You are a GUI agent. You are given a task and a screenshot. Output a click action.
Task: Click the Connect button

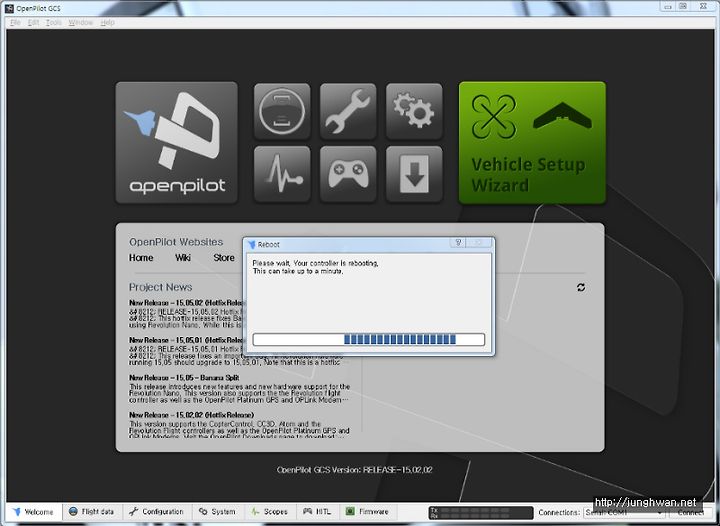pyautogui.click(x=692, y=513)
